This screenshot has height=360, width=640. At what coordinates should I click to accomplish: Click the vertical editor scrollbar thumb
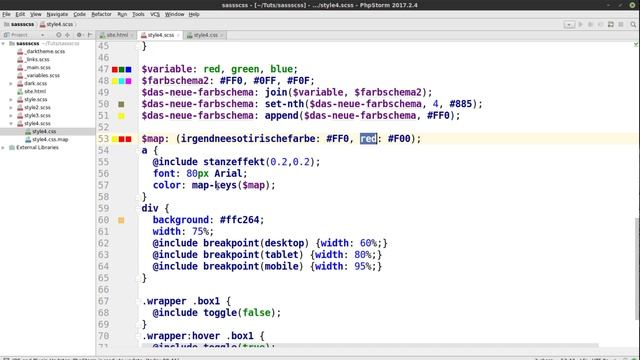click(637, 269)
